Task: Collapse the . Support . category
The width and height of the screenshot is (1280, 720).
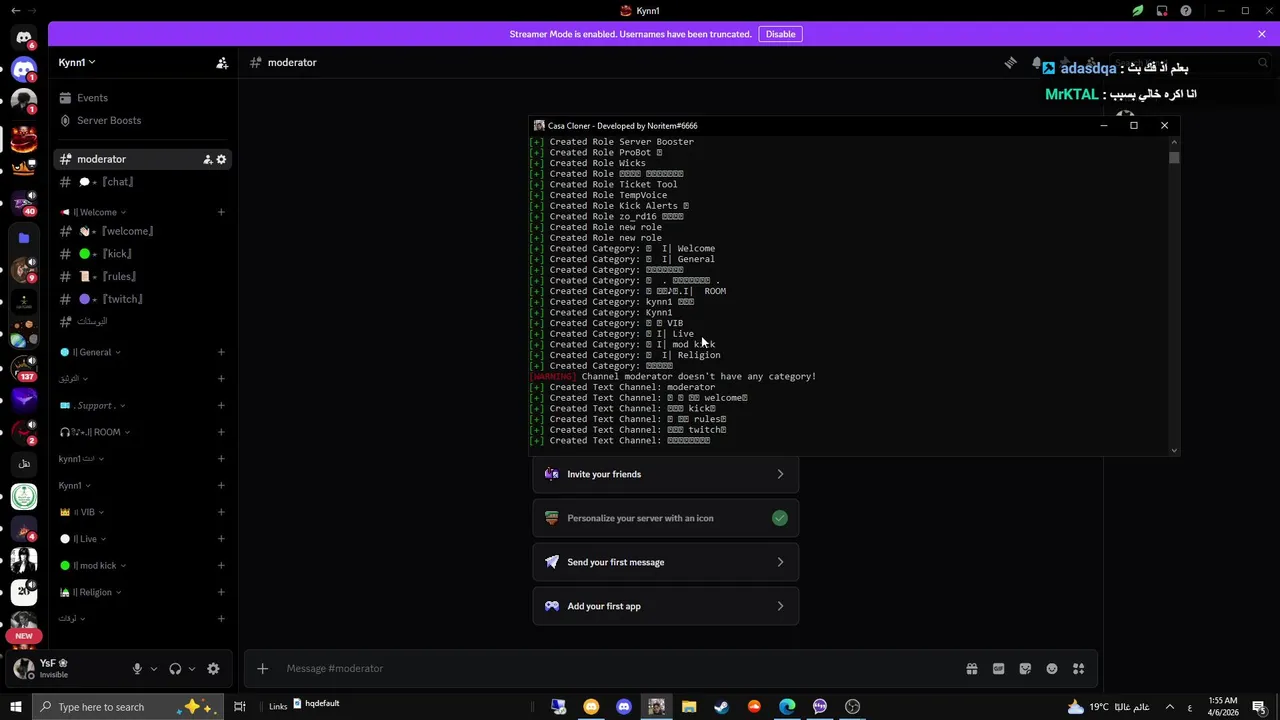Action: pos(93,405)
